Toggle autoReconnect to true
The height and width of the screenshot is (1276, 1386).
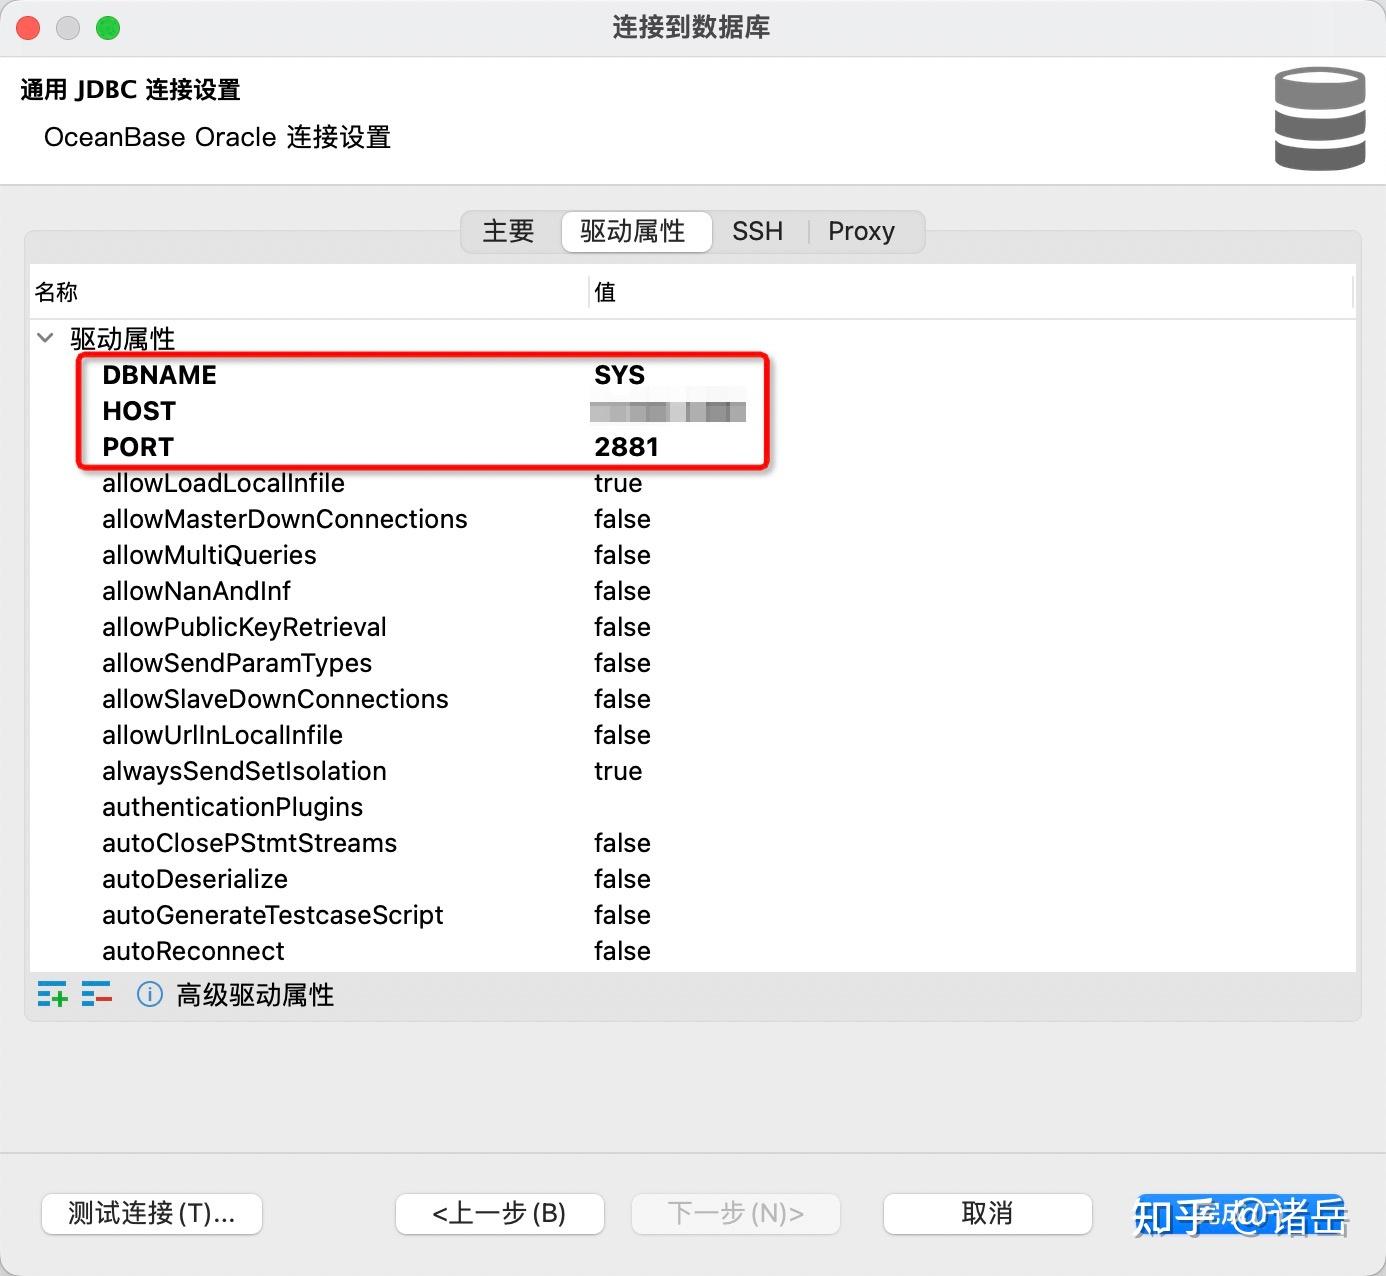point(622,951)
